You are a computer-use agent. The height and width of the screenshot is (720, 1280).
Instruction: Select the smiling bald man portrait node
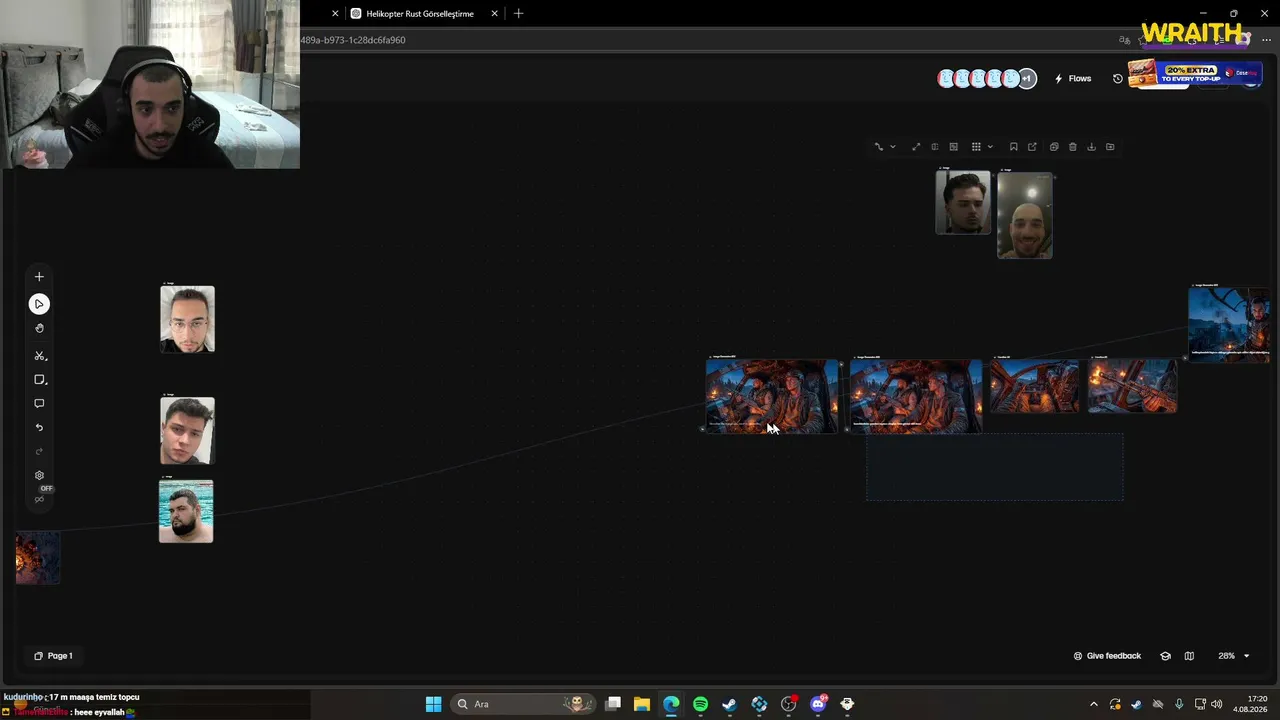tap(1025, 215)
